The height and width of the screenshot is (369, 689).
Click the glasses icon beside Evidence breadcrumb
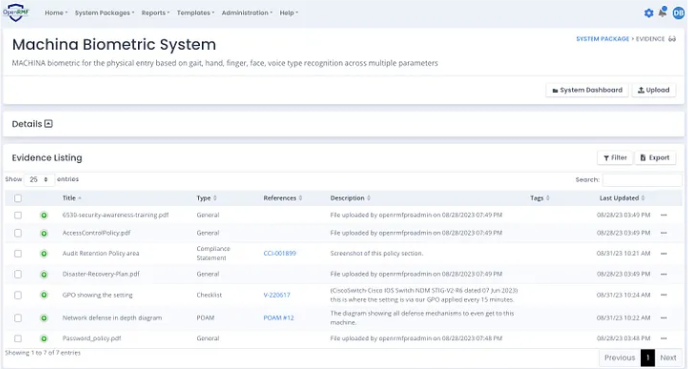[672, 39]
